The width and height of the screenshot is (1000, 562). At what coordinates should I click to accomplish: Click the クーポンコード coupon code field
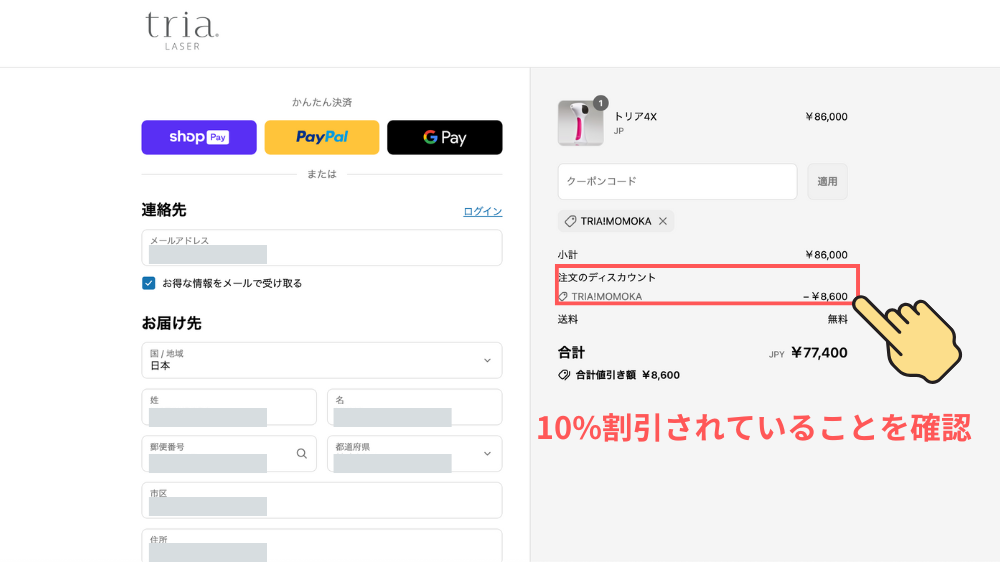click(x=677, y=181)
